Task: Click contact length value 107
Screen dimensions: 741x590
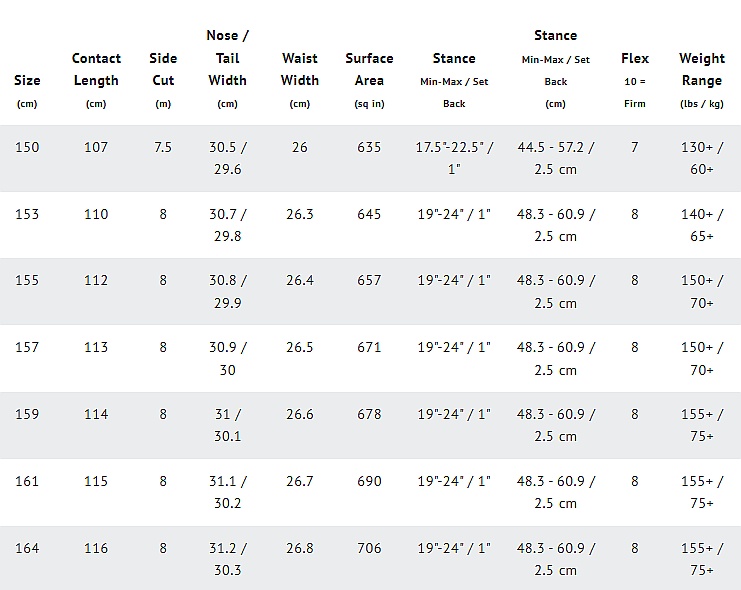Action: pos(96,147)
